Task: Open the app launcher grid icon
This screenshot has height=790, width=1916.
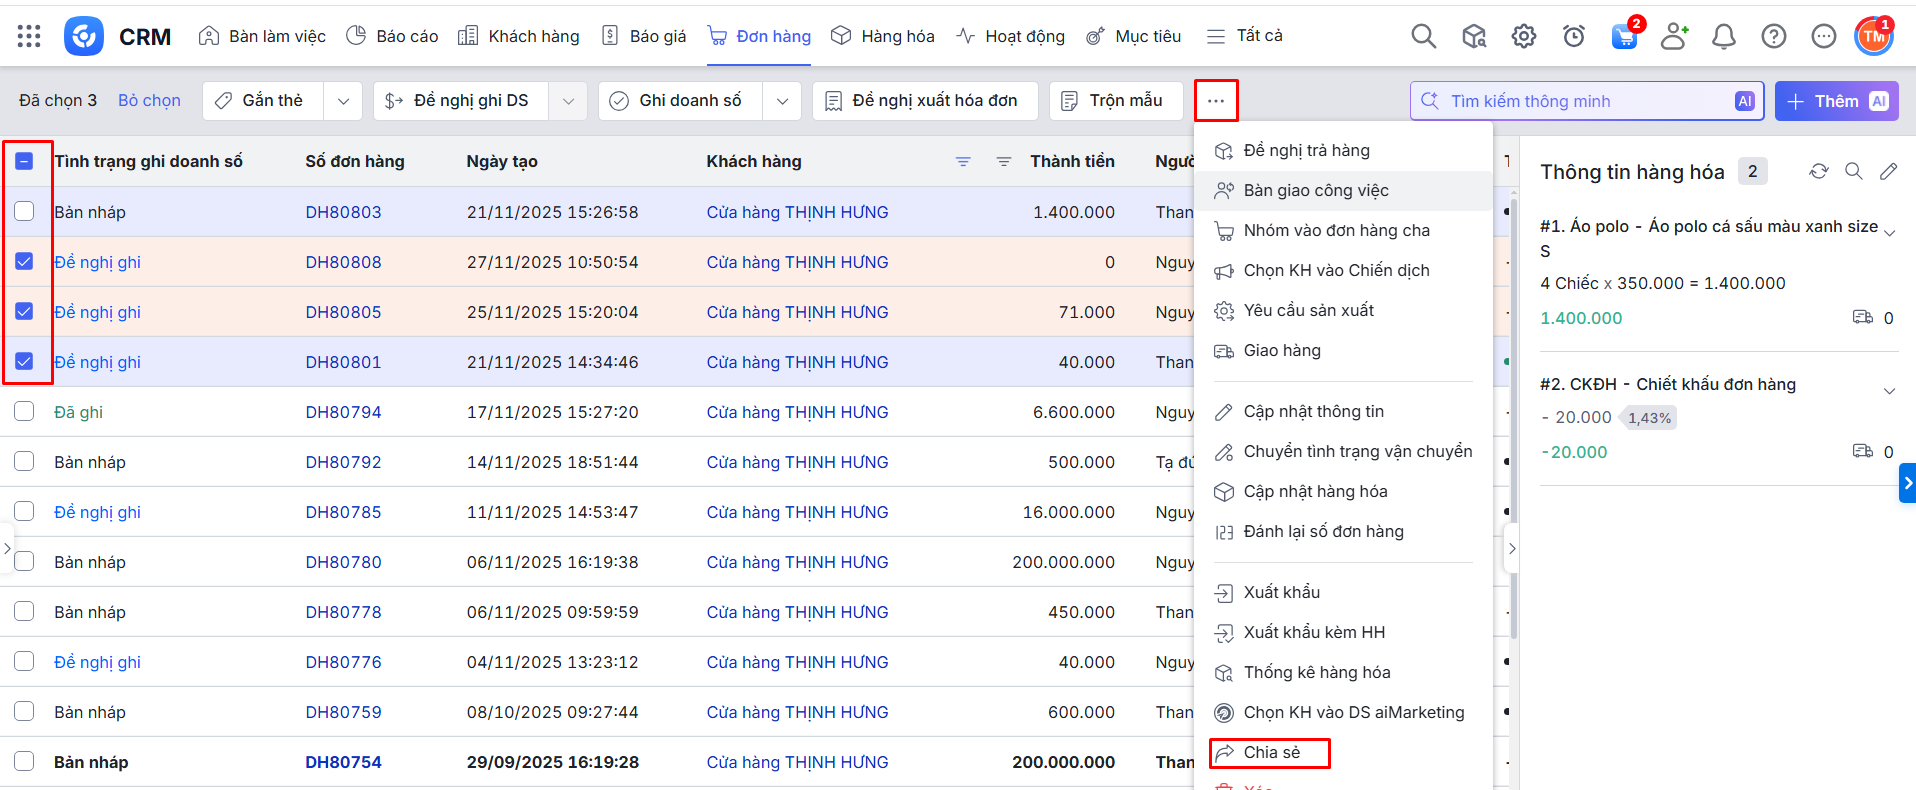Action: pyautogui.click(x=29, y=36)
